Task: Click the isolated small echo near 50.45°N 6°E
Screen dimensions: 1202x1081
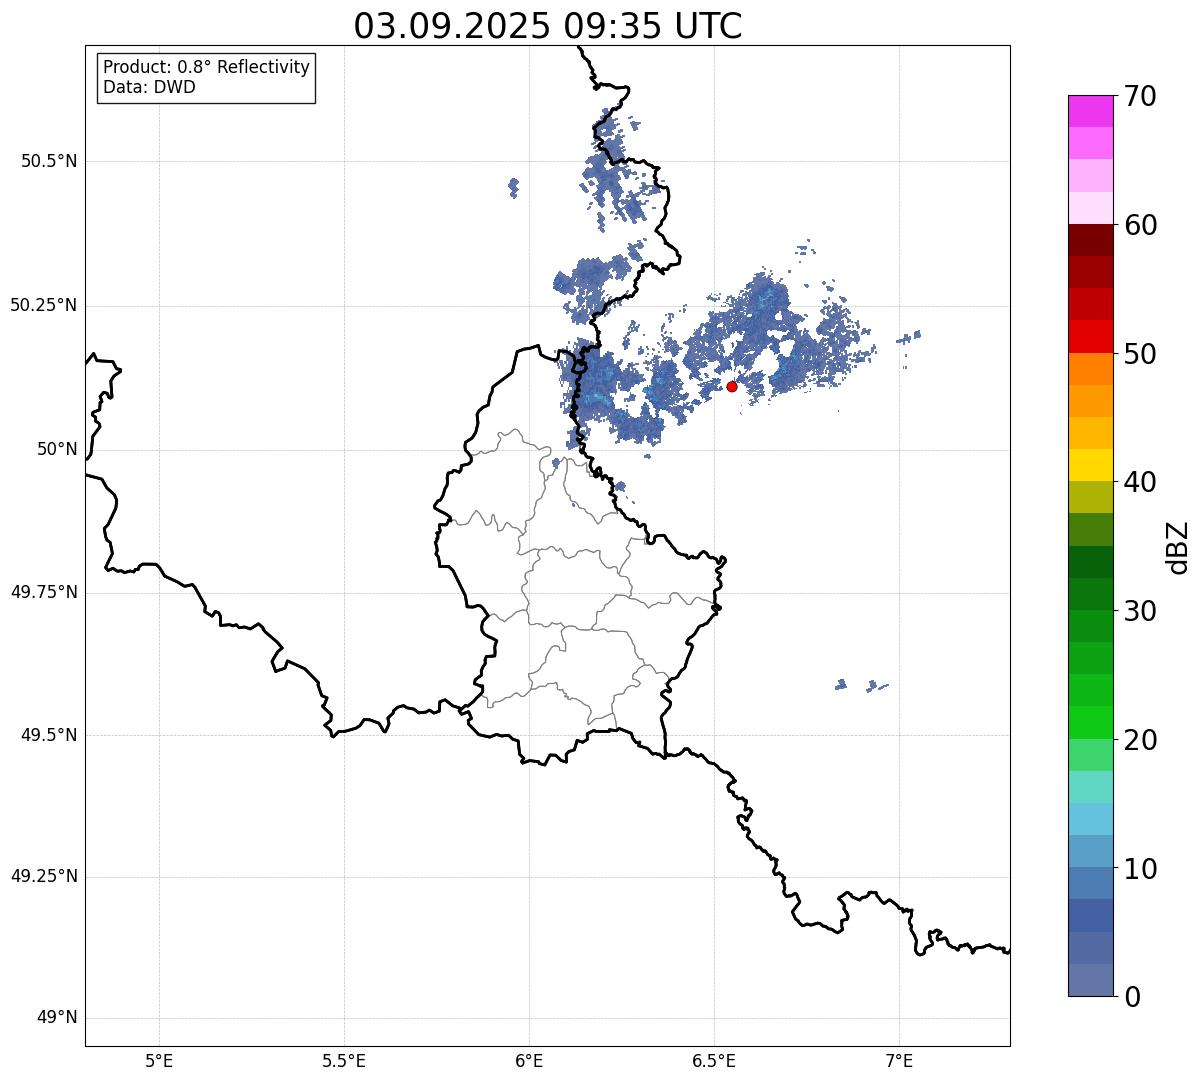Action: click(x=514, y=187)
